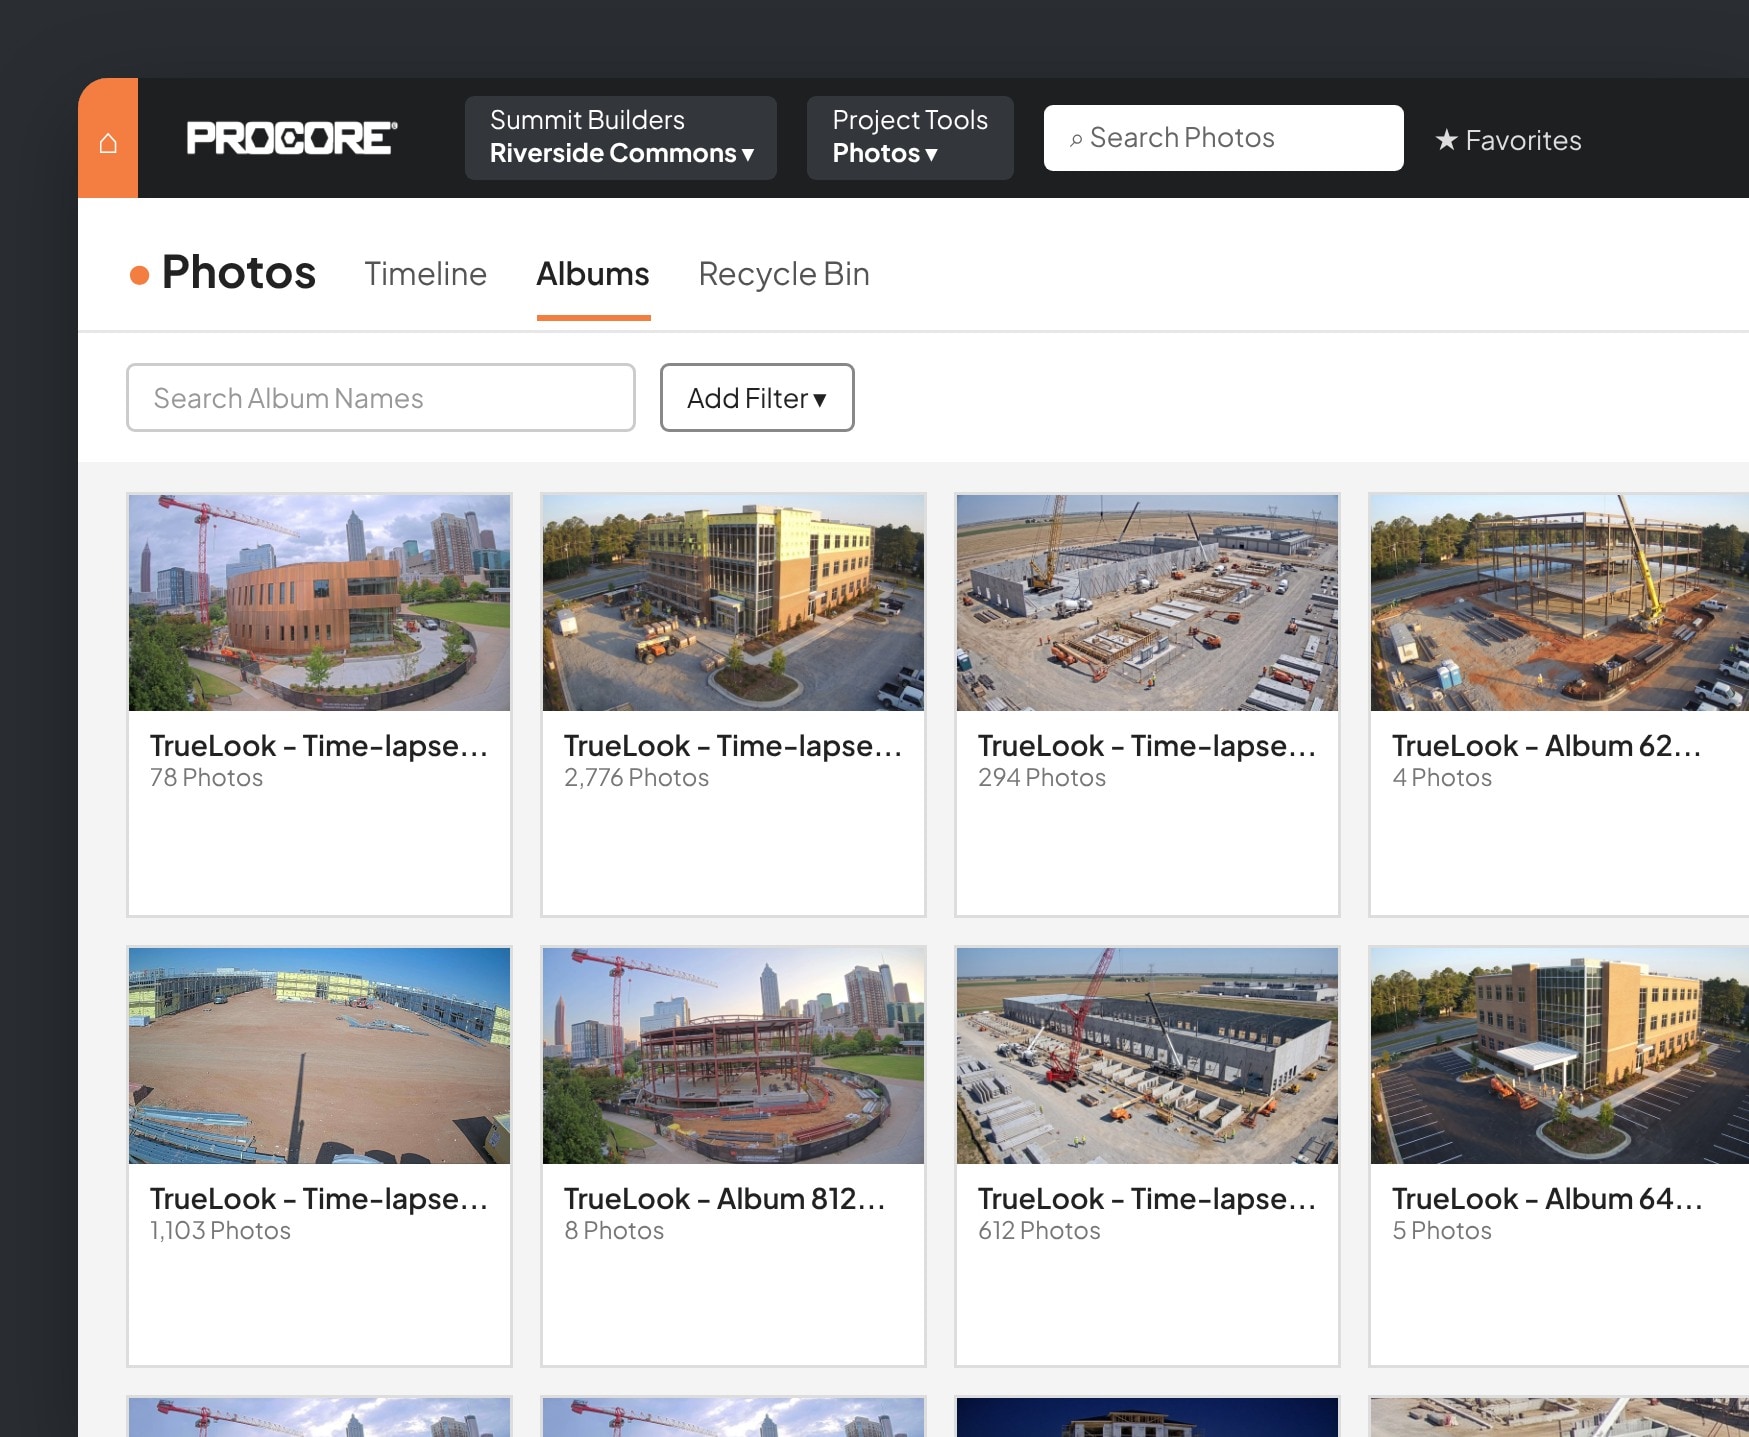The width and height of the screenshot is (1749, 1437).
Task: Click the album title above 78 Photos
Action: [x=319, y=746]
